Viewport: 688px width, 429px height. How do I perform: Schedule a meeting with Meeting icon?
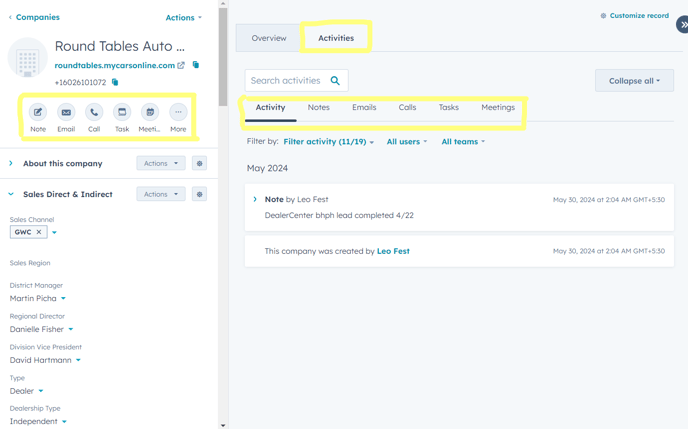pyautogui.click(x=150, y=112)
